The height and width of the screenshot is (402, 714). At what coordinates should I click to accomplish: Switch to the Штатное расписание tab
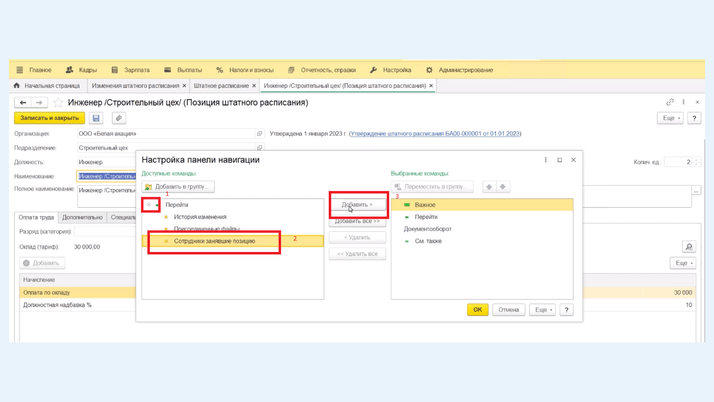(x=221, y=86)
